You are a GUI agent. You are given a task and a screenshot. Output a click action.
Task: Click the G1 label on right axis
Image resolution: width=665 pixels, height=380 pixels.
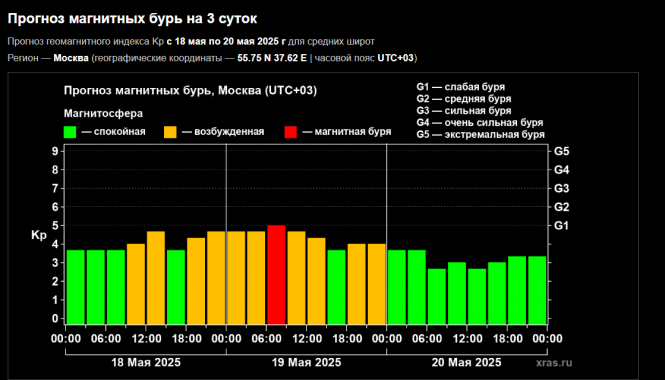point(561,226)
